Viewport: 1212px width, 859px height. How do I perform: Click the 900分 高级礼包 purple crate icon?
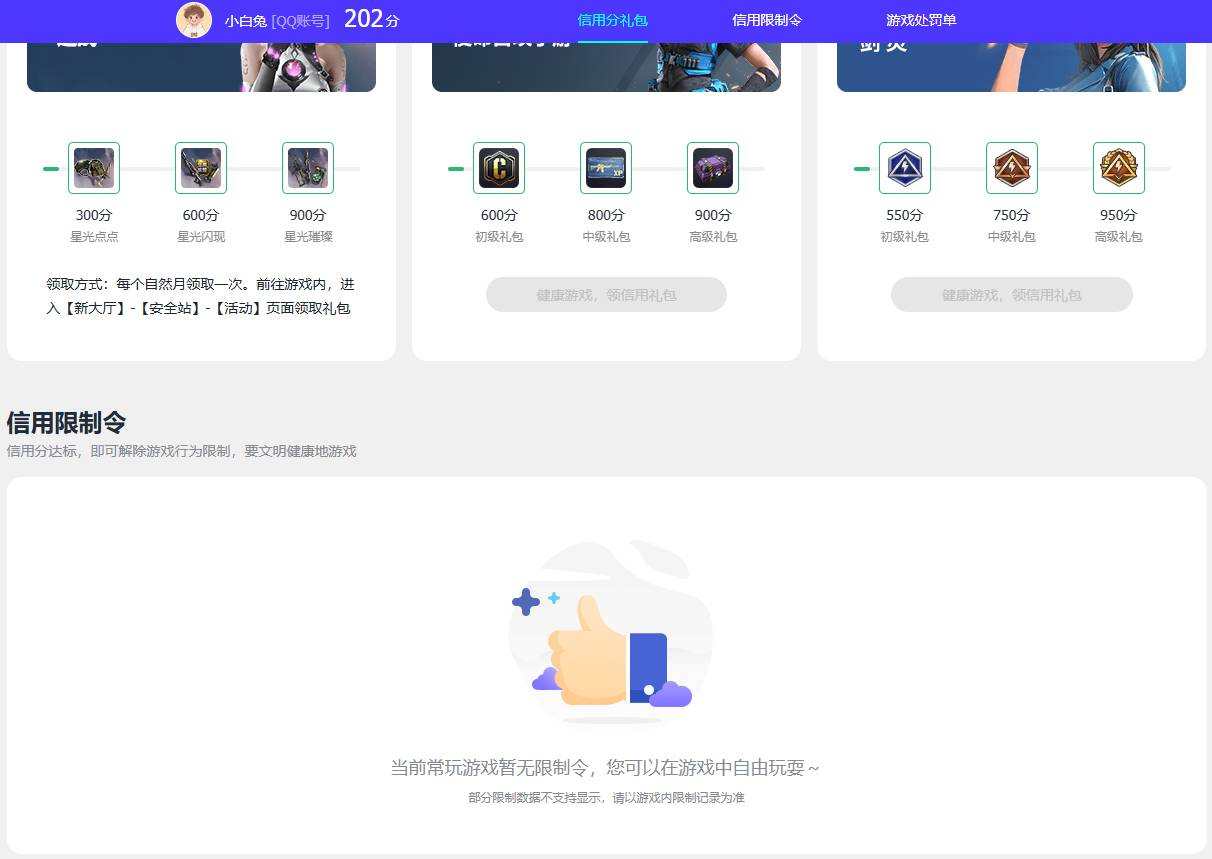pyautogui.click(x=713, y=168)
